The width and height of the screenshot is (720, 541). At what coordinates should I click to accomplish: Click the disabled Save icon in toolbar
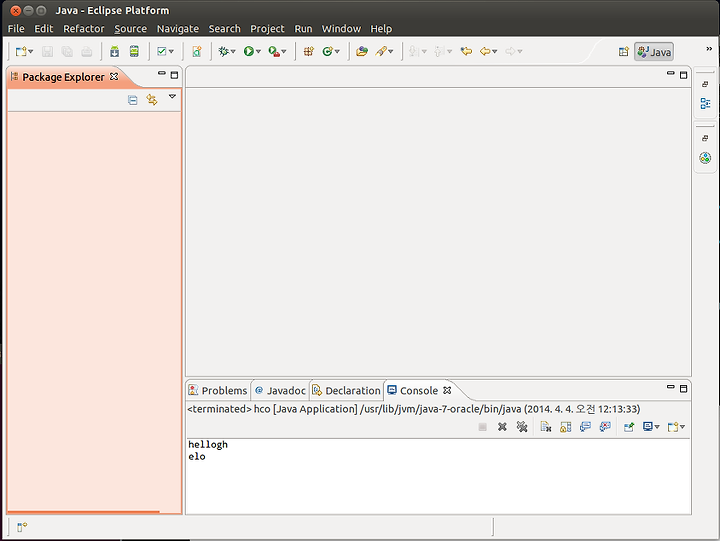47,51
